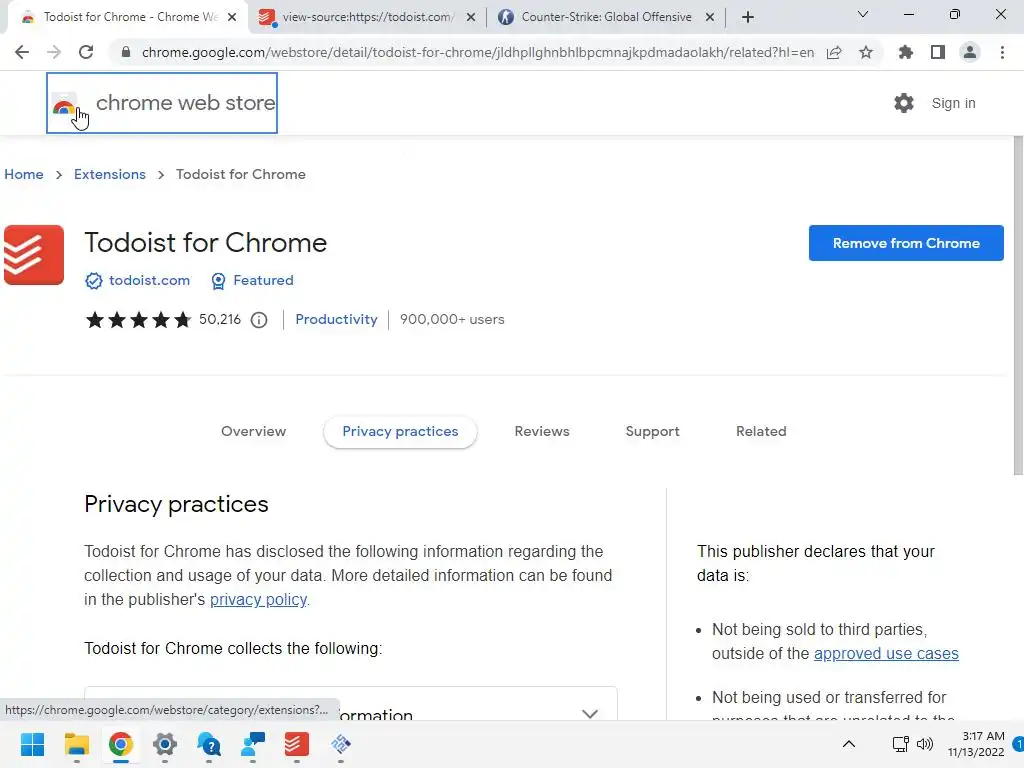Click the ratings info icon
The width and height of the screenshot is (1024, 768).
click(x=259, y=320)
